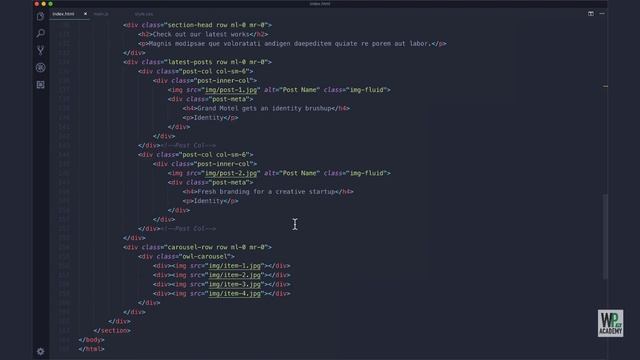640x360 pixels.
Task: Click the closing </html> tag
Action: coord(91,349)
